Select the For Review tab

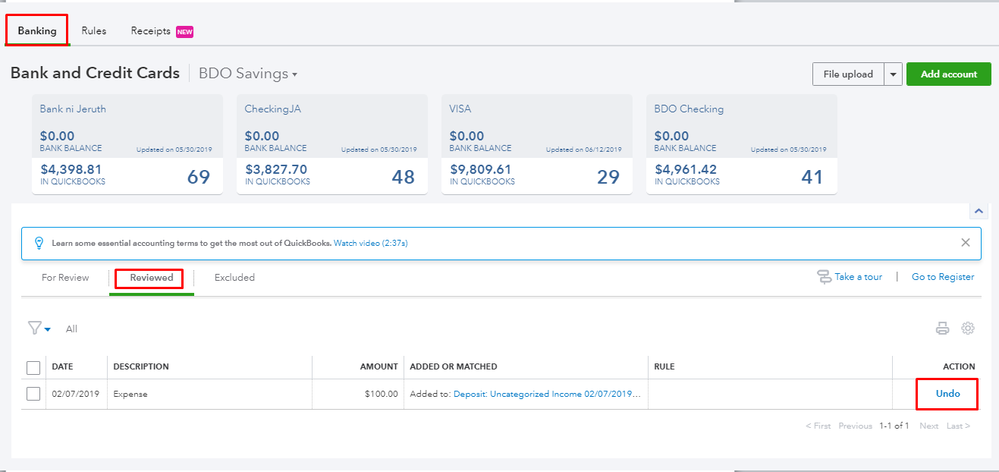[x=65, y=277]
